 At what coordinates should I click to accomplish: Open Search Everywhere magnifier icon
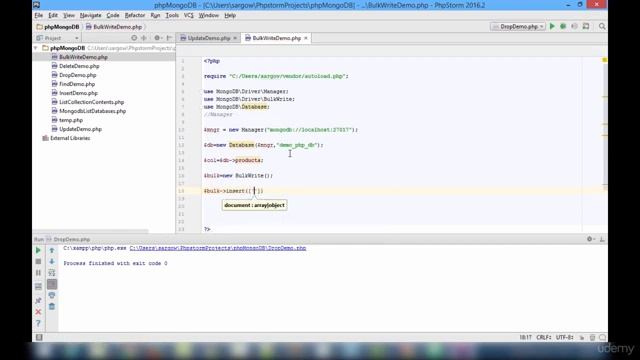[602, 27]
